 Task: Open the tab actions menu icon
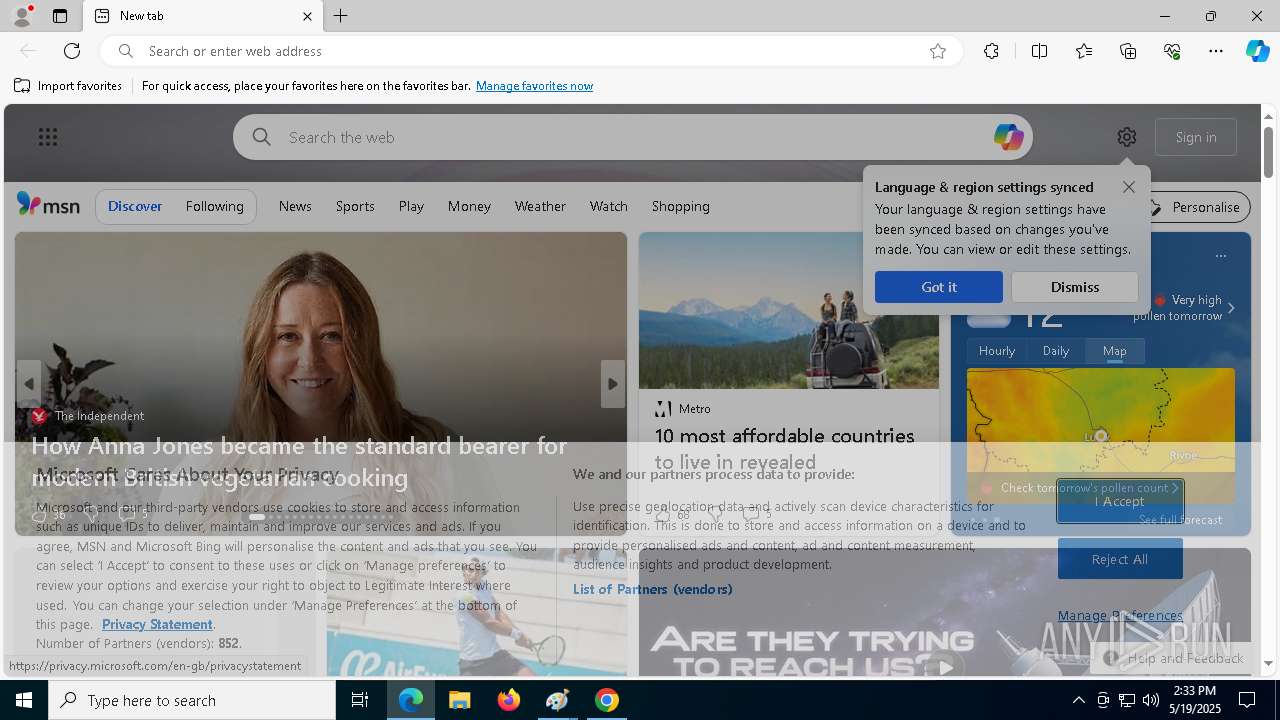(x=60, y=16)
